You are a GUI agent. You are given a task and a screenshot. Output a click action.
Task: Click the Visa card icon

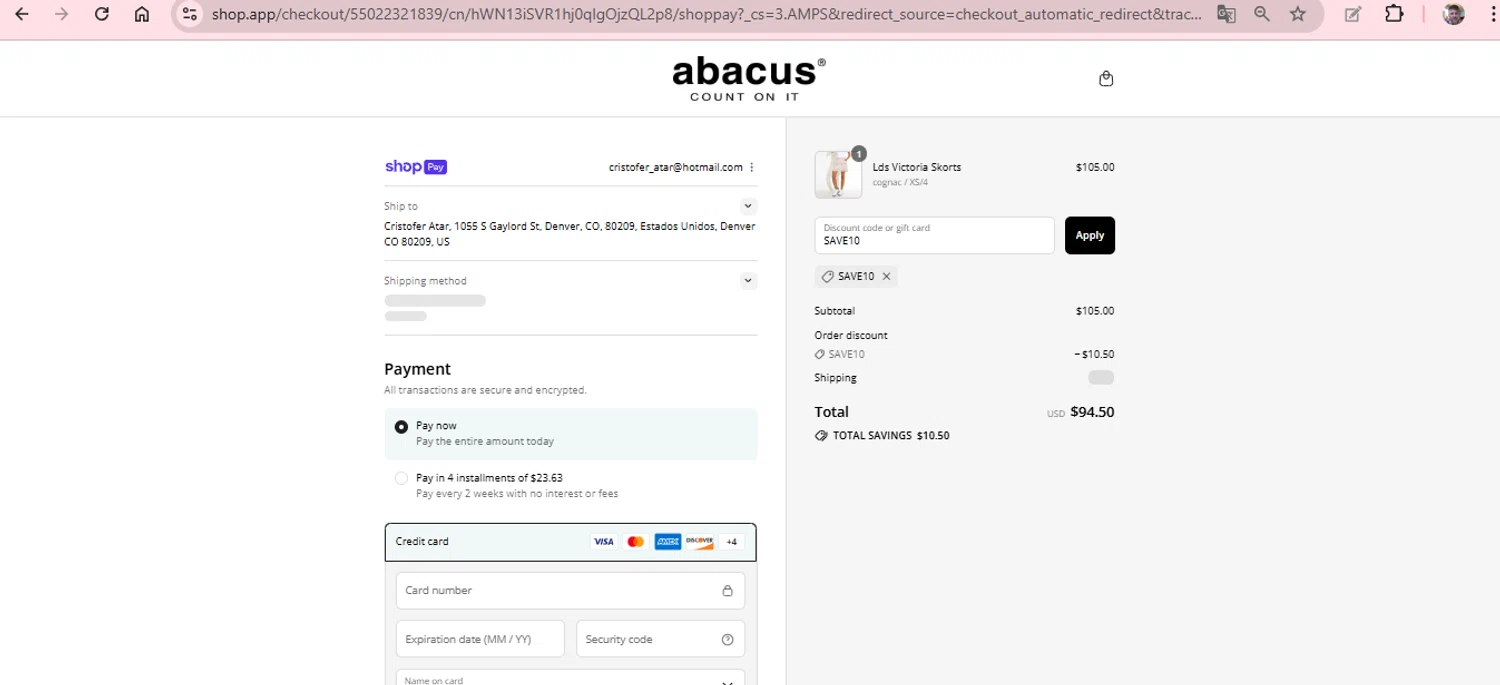(x=603, y=541)
